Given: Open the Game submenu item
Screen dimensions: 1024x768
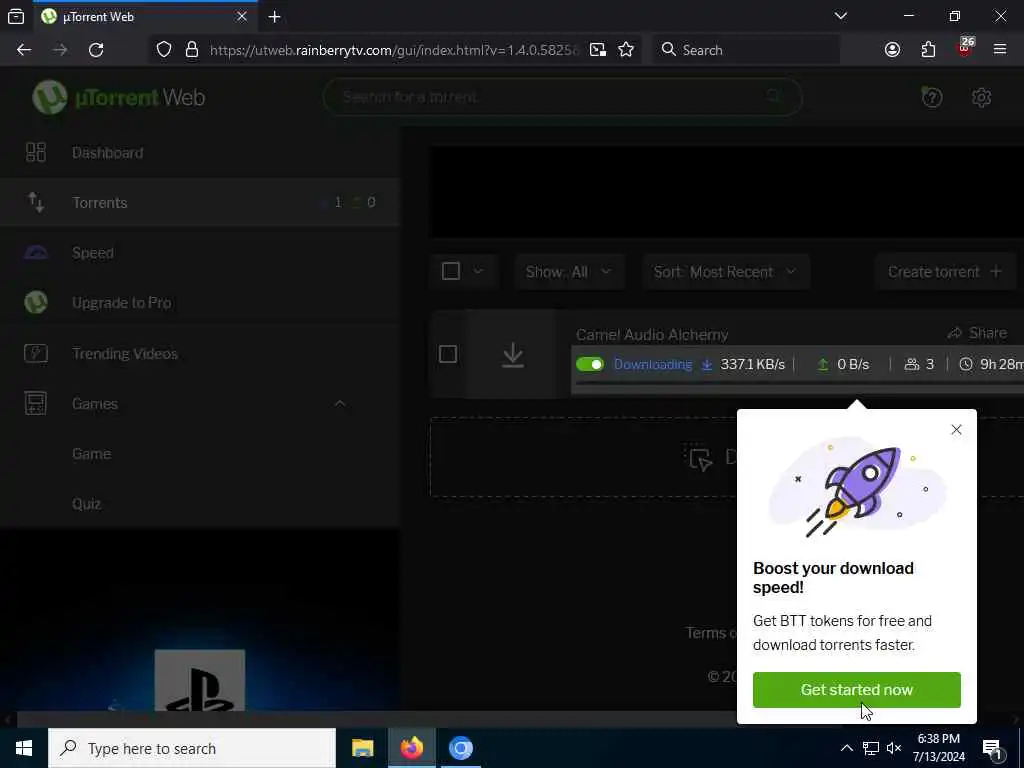Looking at the screenshot, I should [91, 454].
